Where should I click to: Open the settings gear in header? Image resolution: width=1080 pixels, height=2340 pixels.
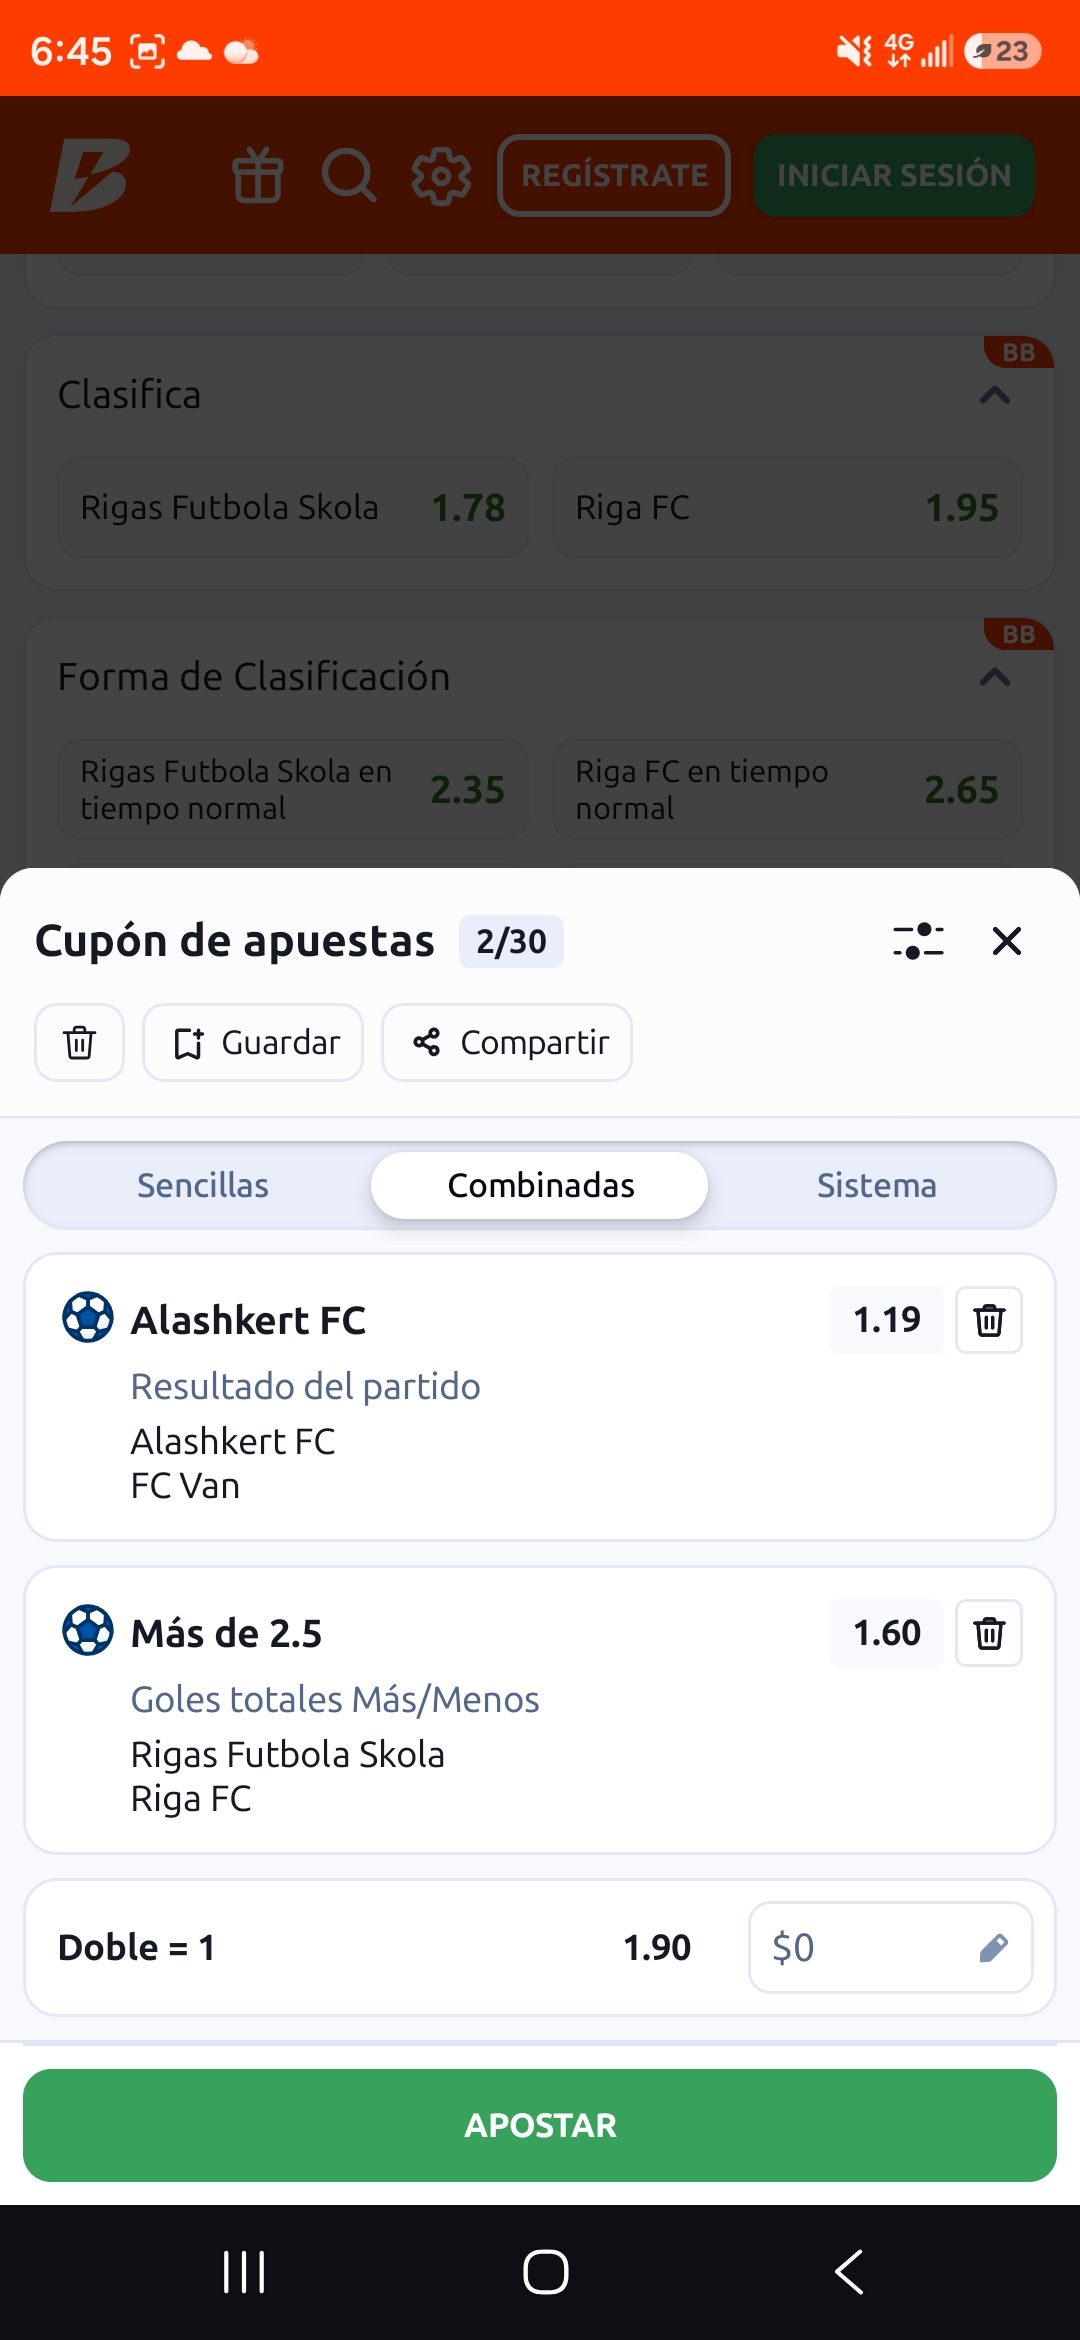(x=441, y=176)
